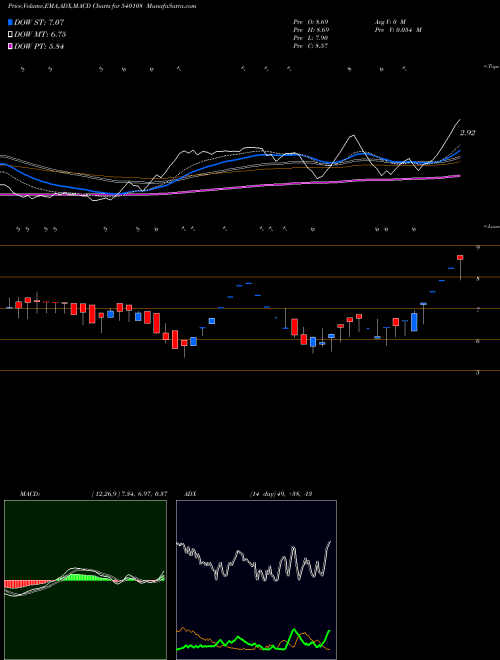The image size is (500, 660).
Task: Click the price axis label 5
Action: (478, 372)
